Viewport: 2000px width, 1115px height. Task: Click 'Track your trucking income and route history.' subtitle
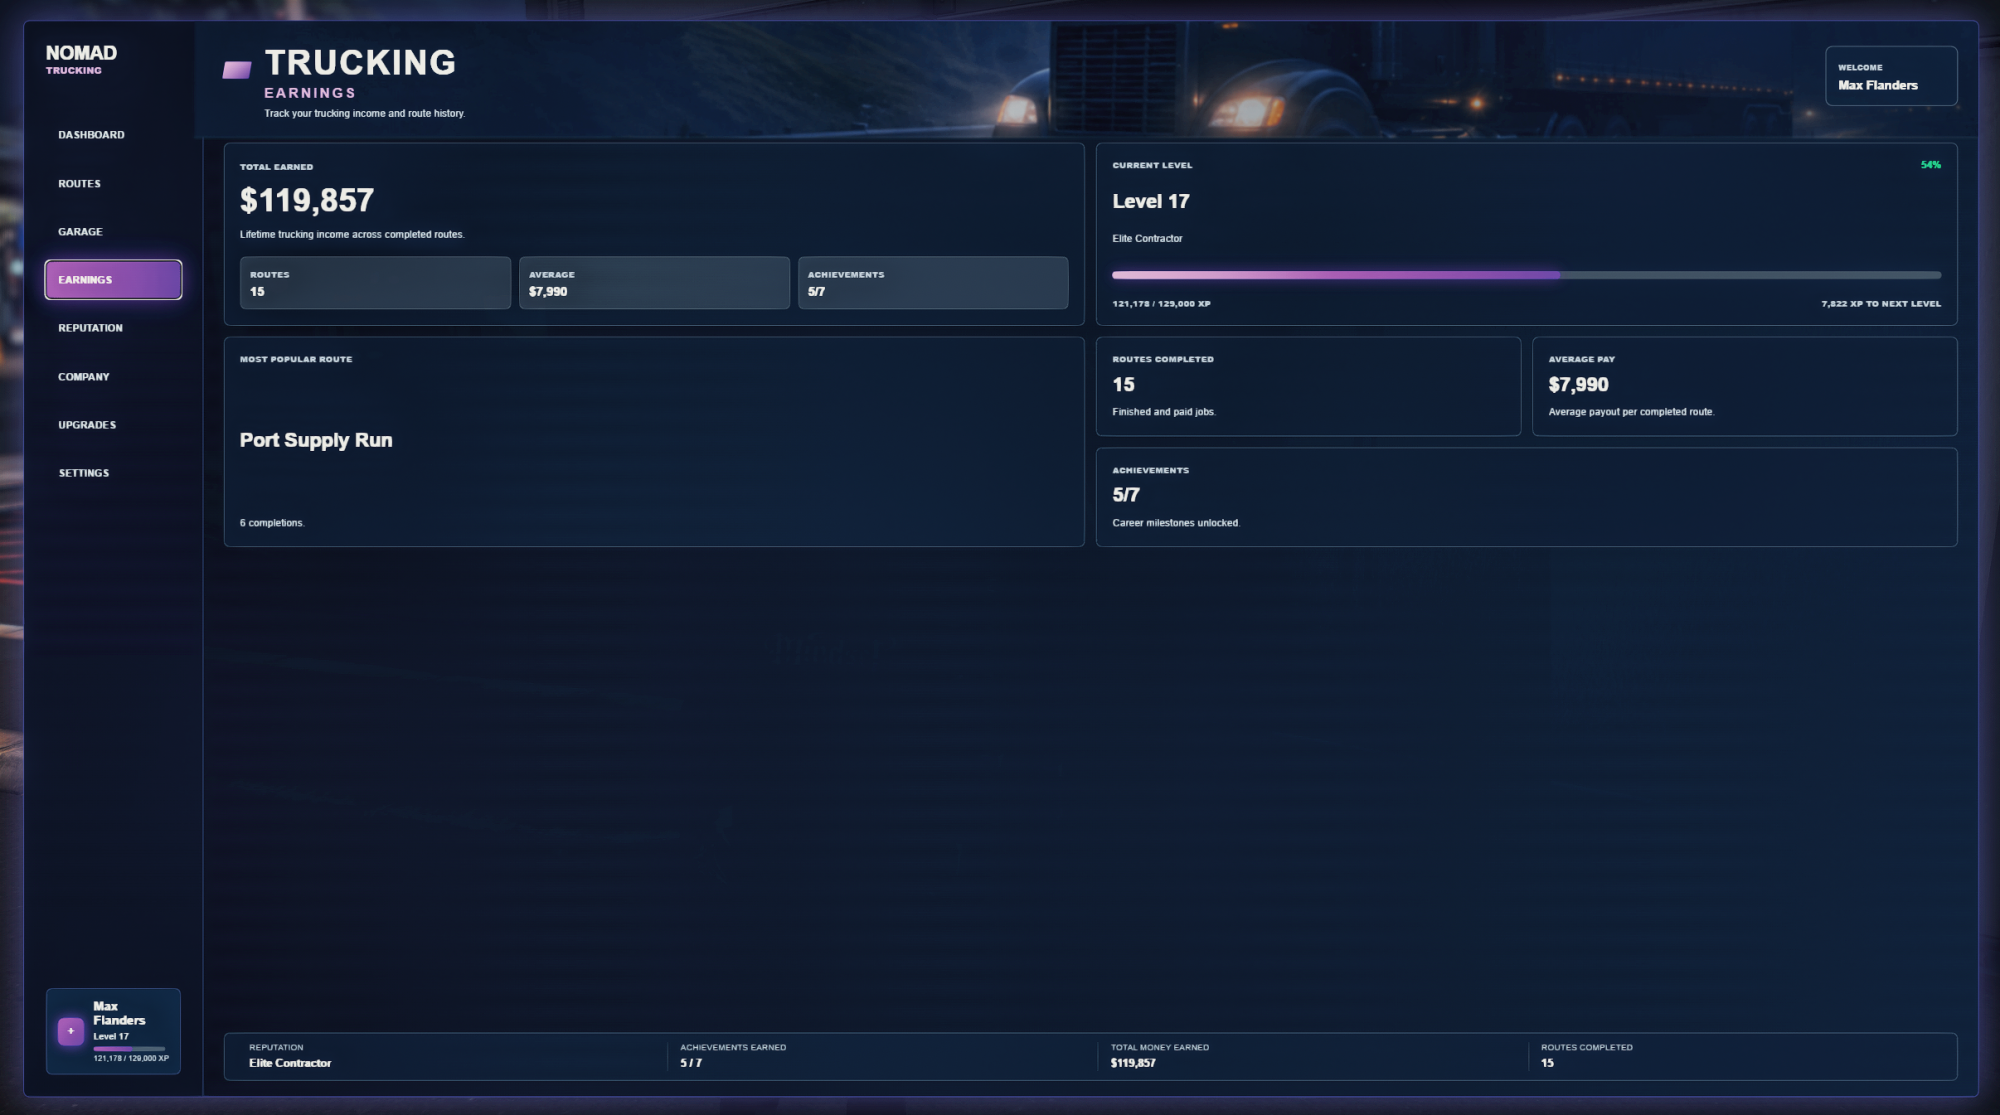pos(365,114)
